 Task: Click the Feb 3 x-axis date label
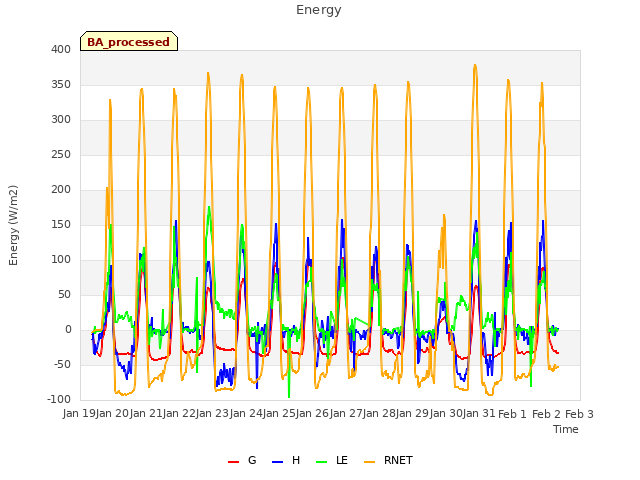click(x=579, y=414)
